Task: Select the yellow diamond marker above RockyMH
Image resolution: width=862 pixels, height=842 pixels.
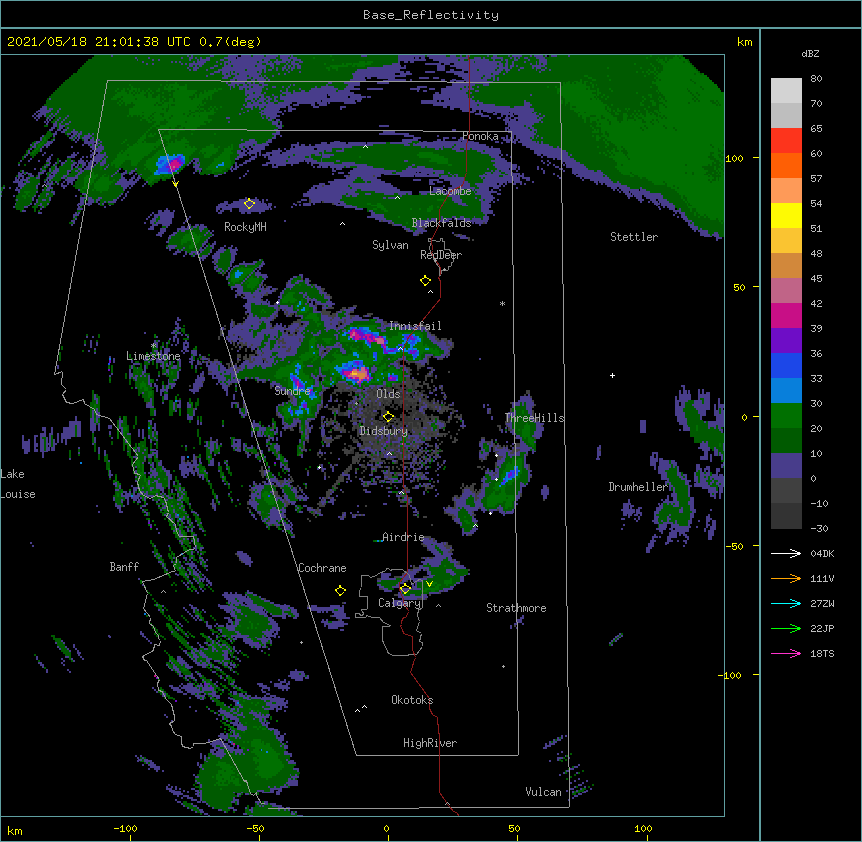Action: point(249,204)
